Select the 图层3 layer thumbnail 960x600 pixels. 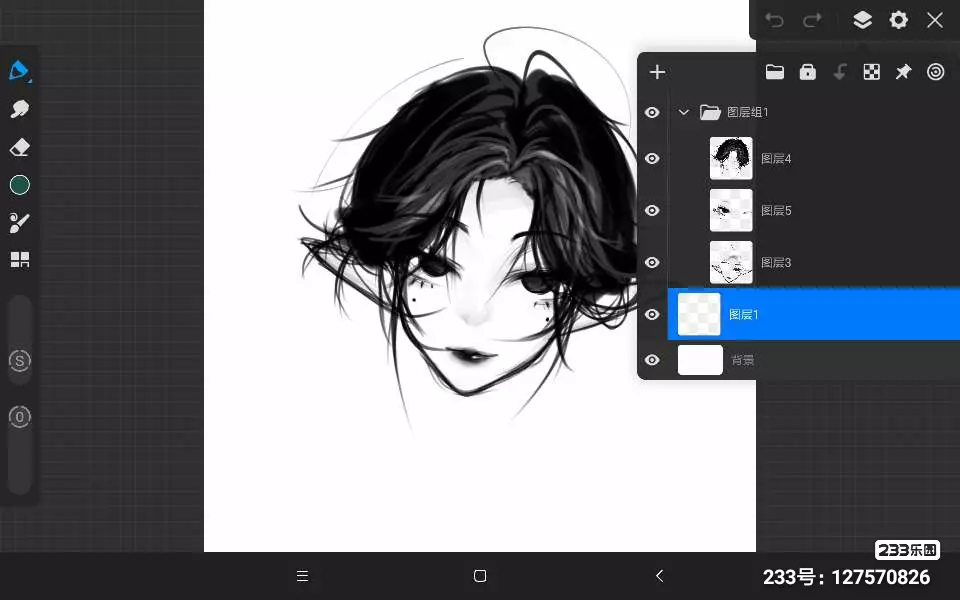click(731, 262)
